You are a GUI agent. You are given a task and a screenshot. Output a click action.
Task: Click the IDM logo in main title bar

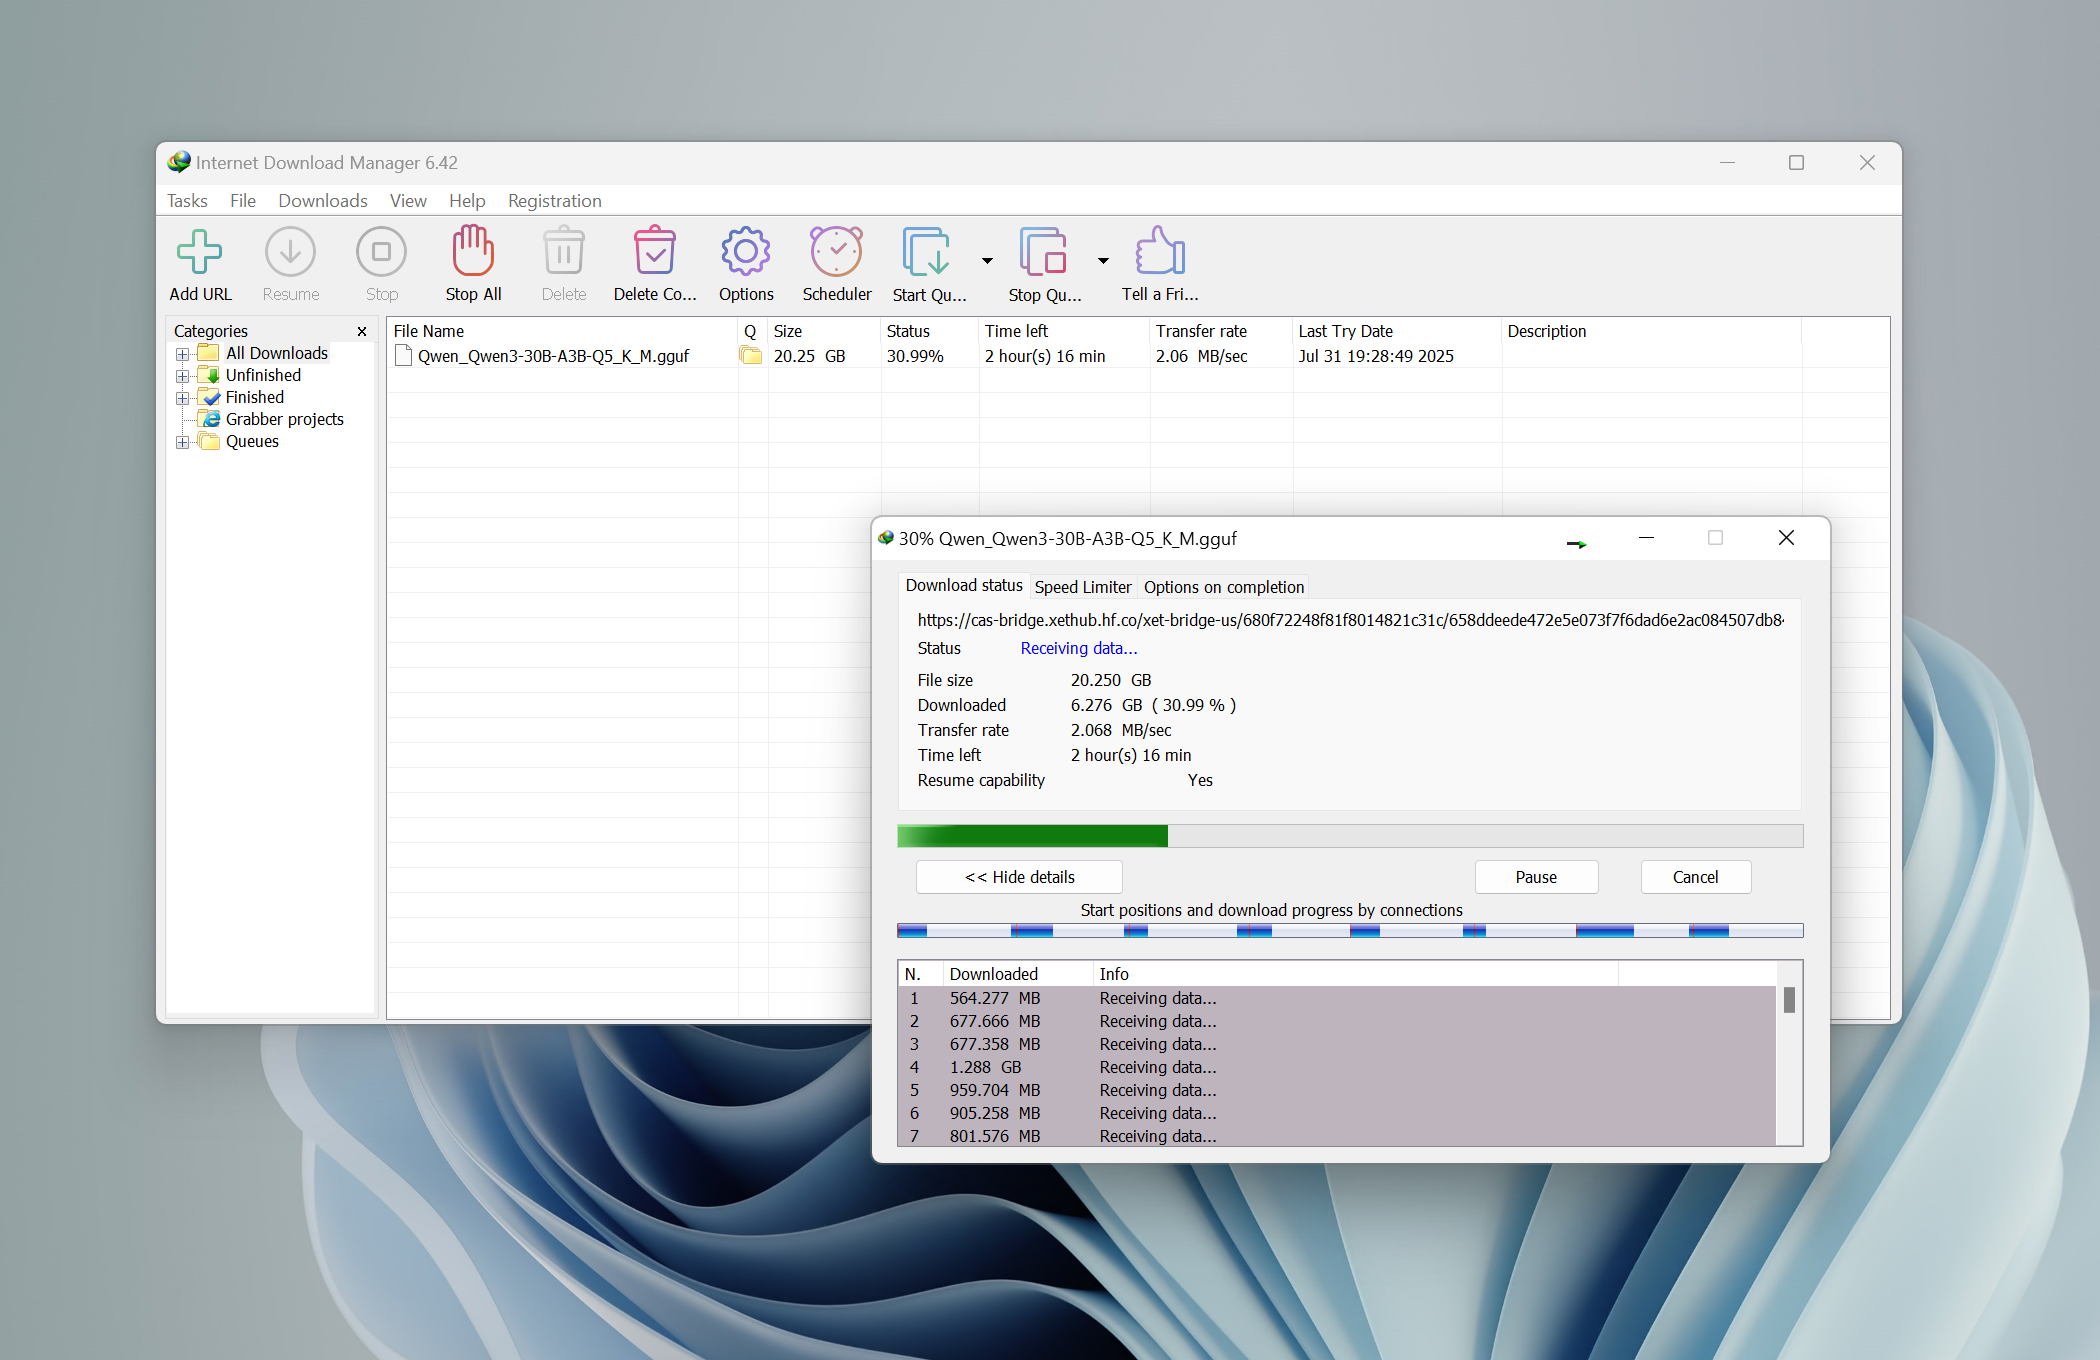(179, 162)
